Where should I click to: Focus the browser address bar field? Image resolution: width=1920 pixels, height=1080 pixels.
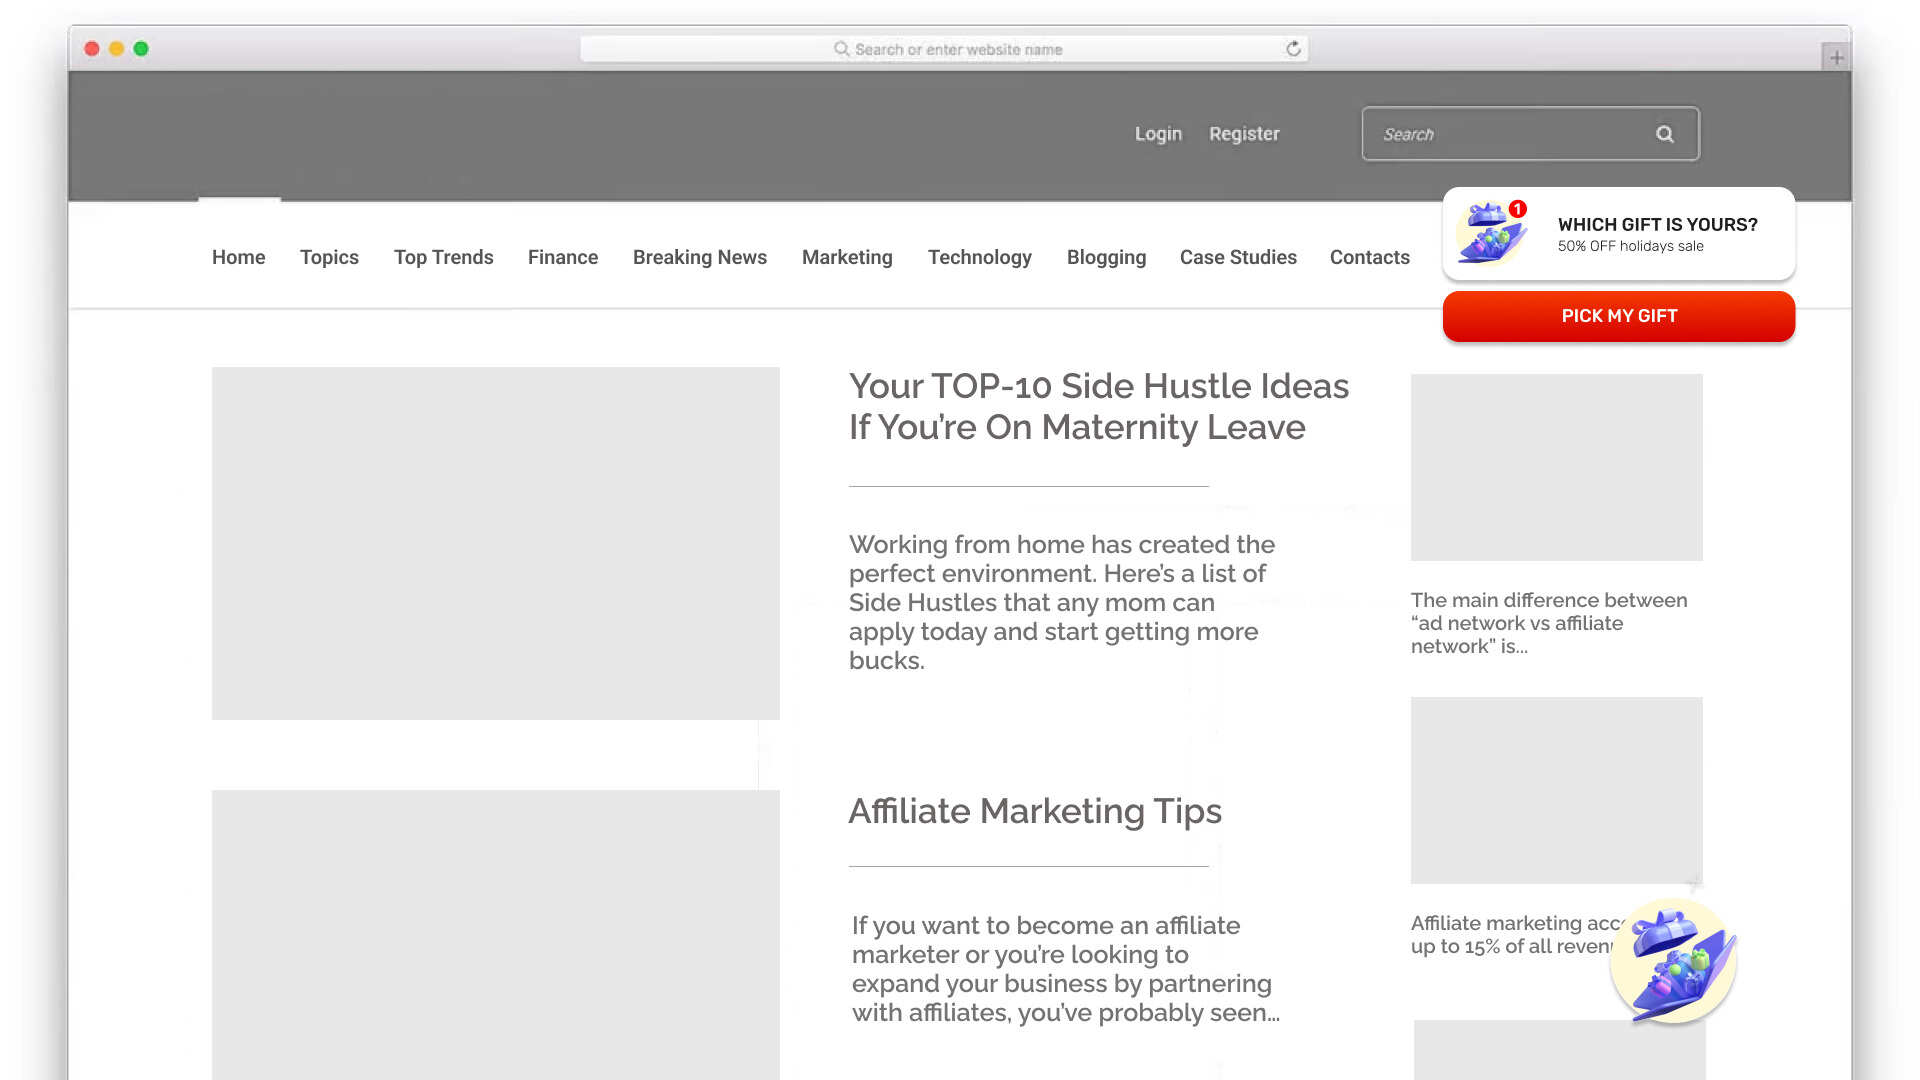[944, 49]
